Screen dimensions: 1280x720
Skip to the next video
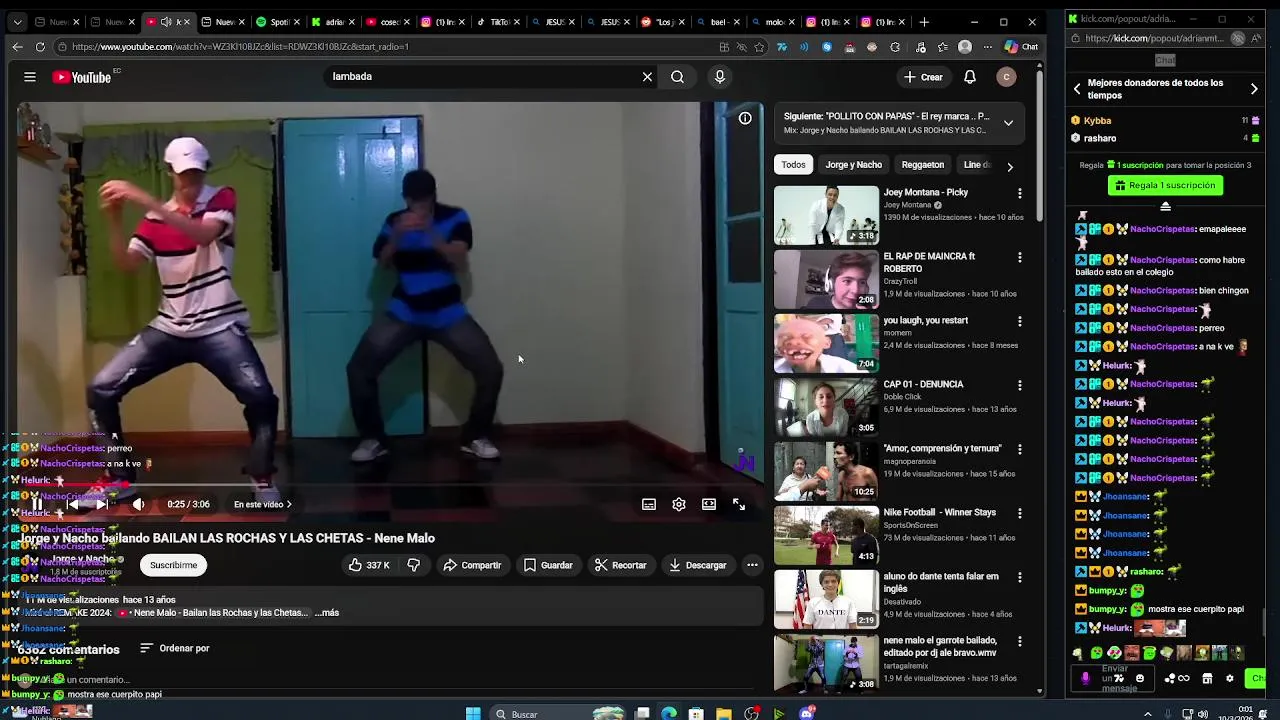tap(101, 504)
